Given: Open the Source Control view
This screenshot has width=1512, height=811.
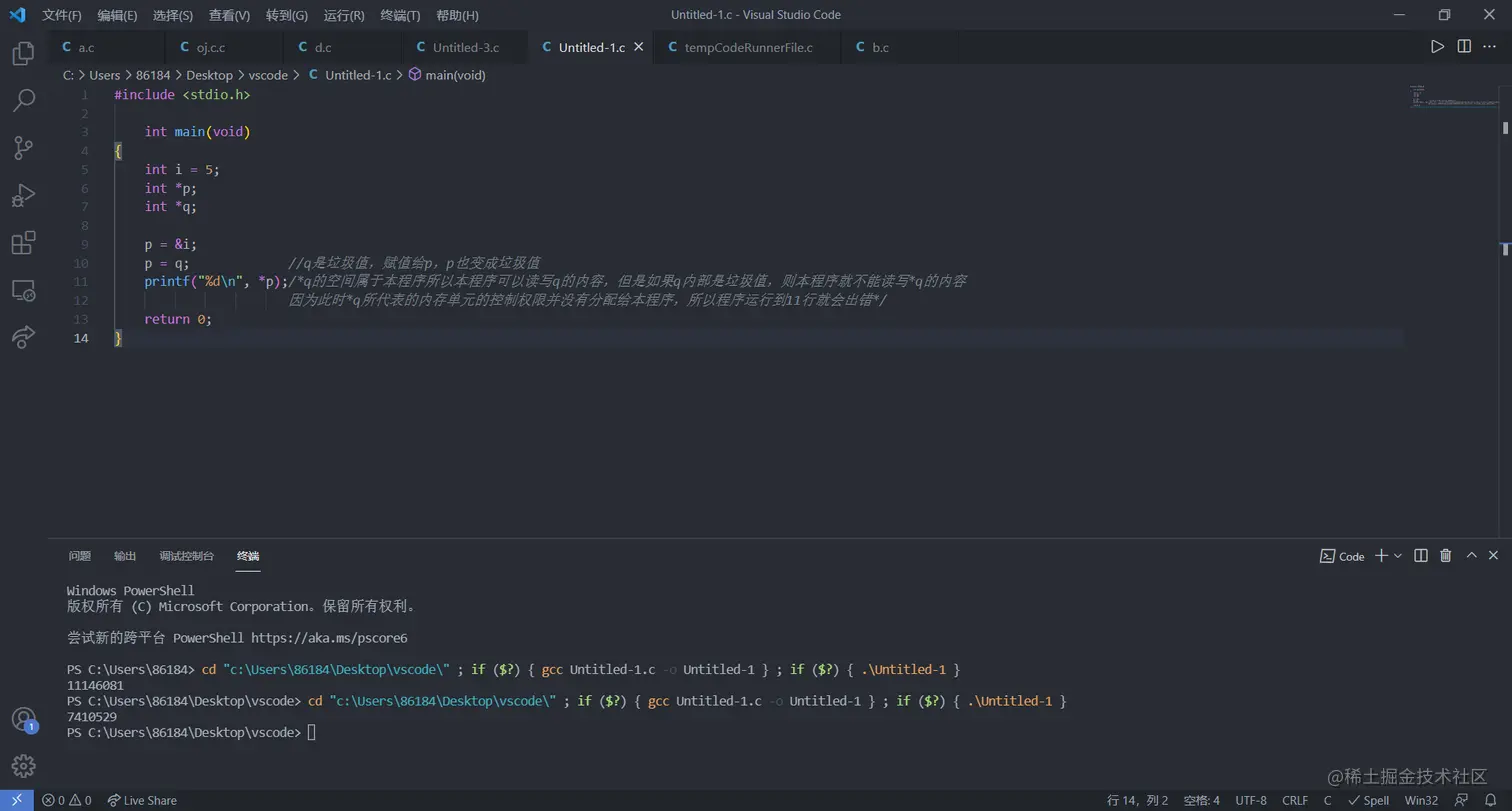Looking at the screenshot, I should (23, 148).
